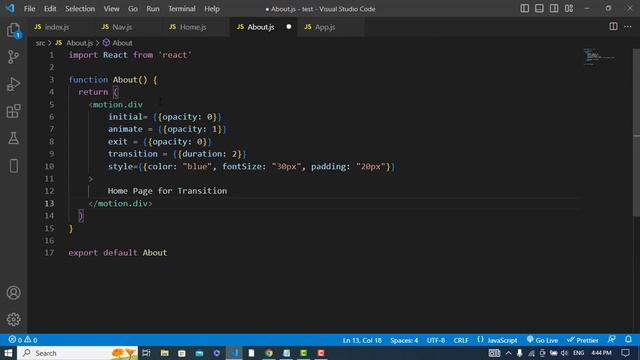Screen dimensions: 640x360
Task: Switch to the index.js tab
Action: pos(61,27)
